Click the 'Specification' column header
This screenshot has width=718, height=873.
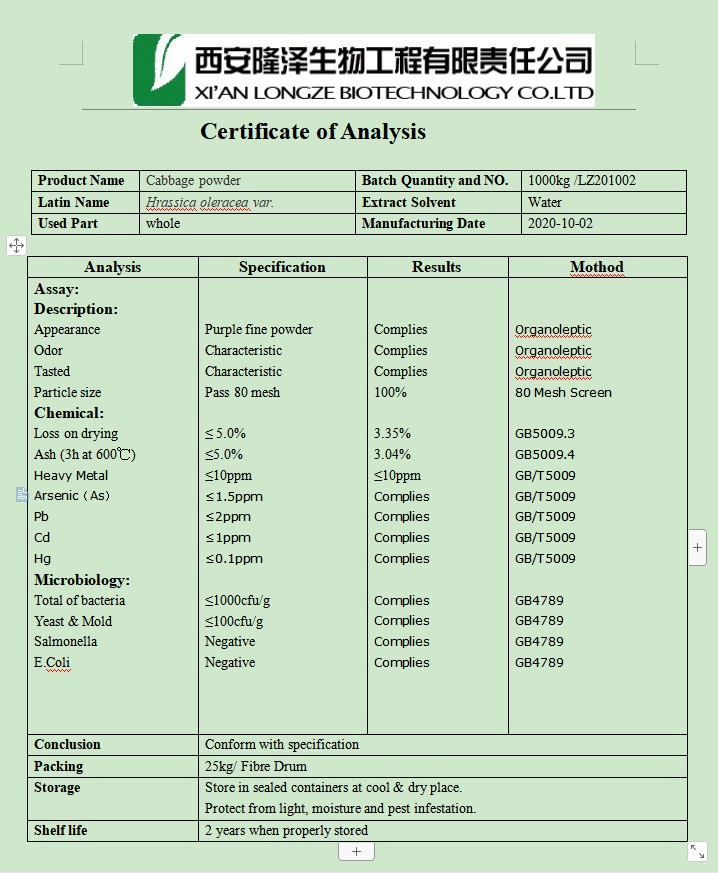pyautogui.click(x=282, y=267)
